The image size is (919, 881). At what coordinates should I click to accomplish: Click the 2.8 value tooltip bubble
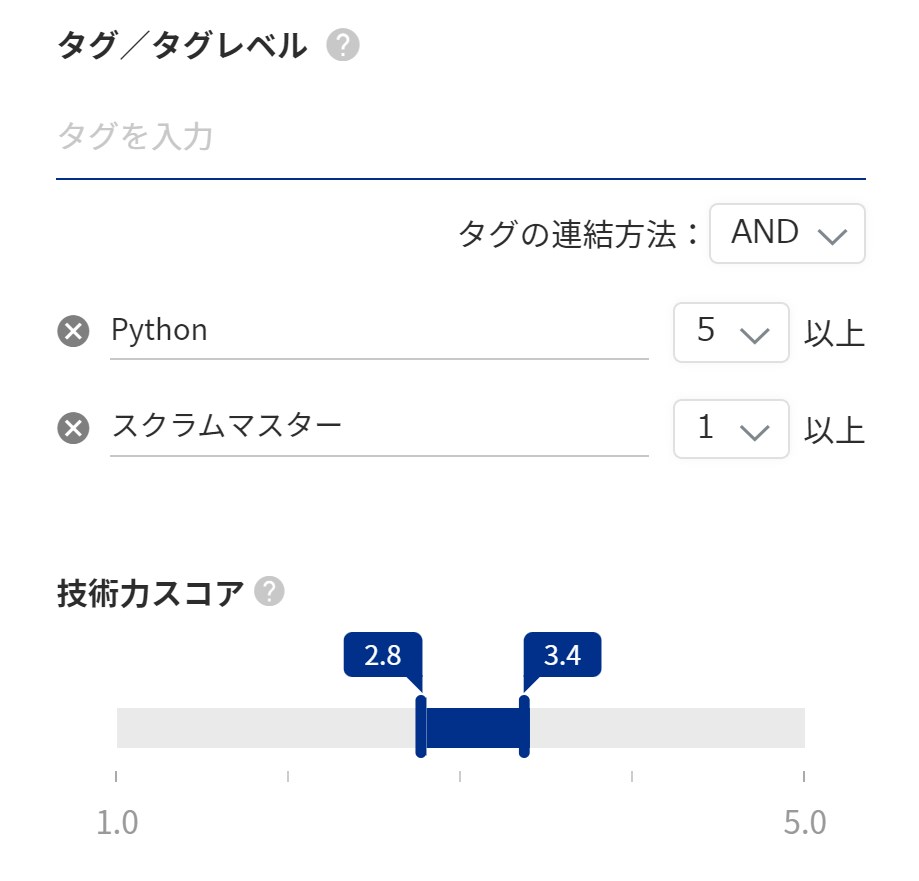[383, 655]
